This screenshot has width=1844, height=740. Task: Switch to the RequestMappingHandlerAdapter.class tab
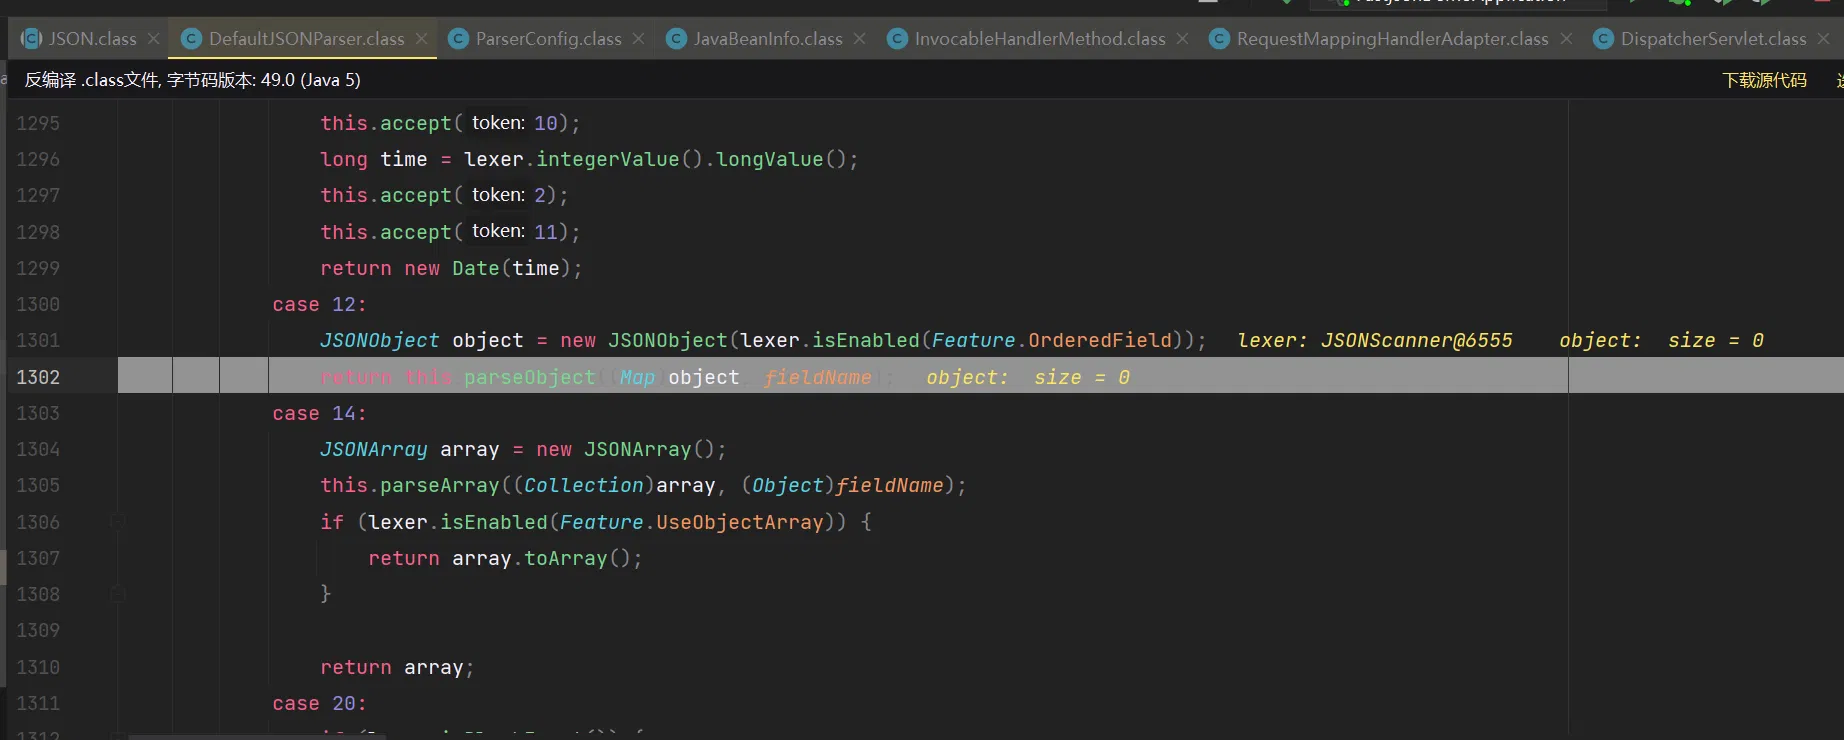(x=1391, y=39)
